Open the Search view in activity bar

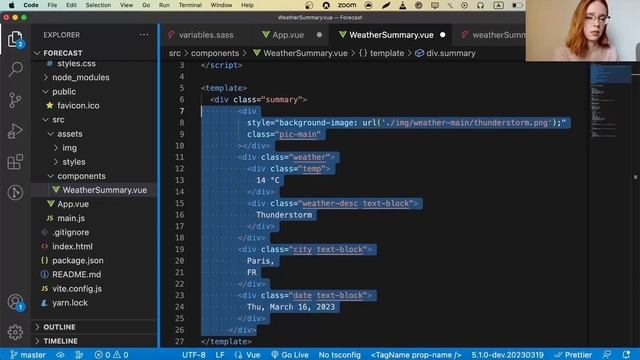(15, 69)
